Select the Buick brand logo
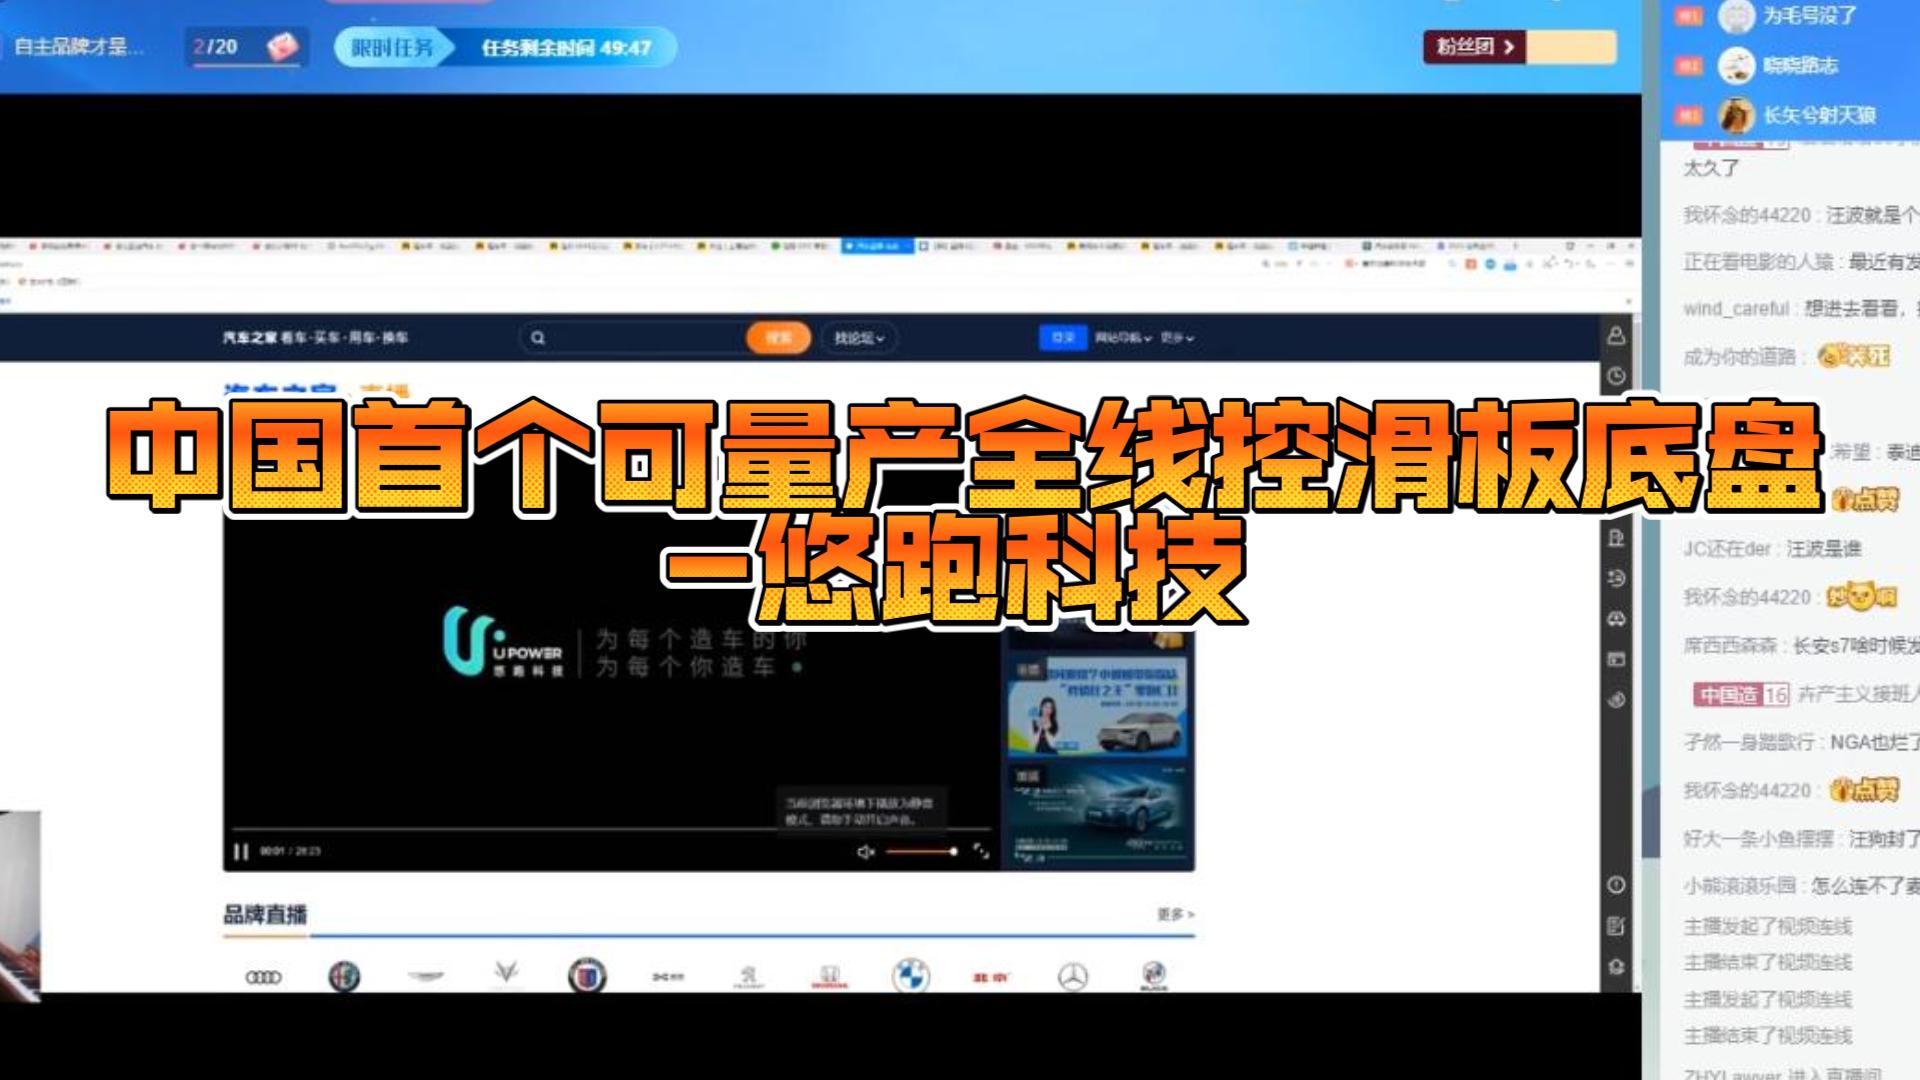1920x1080 pixels. point(1153,976)
